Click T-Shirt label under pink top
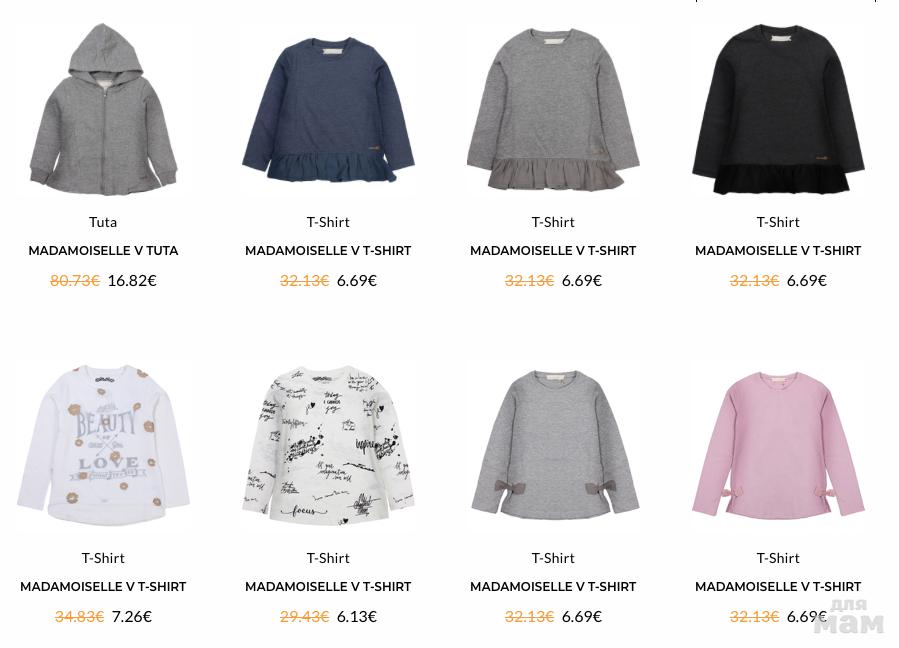The height and width of the screenshot is (648, 899). 778,558
